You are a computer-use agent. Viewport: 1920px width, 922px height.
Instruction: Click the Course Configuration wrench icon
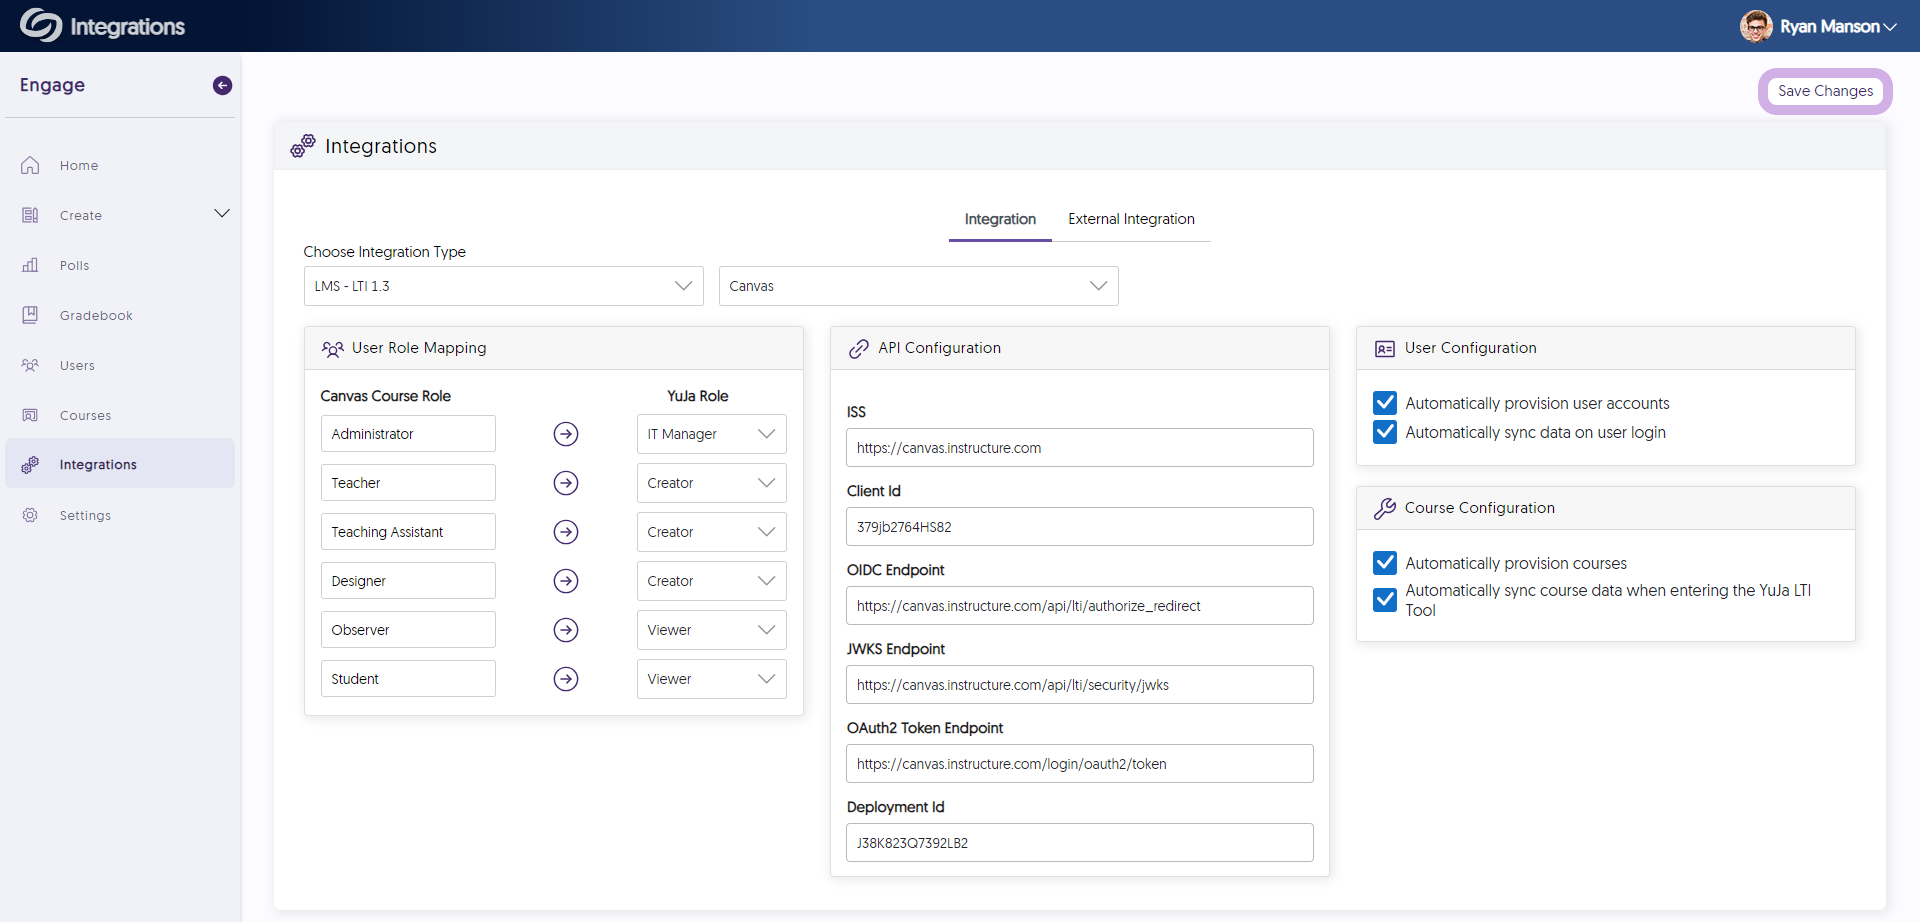(1385, 508)
